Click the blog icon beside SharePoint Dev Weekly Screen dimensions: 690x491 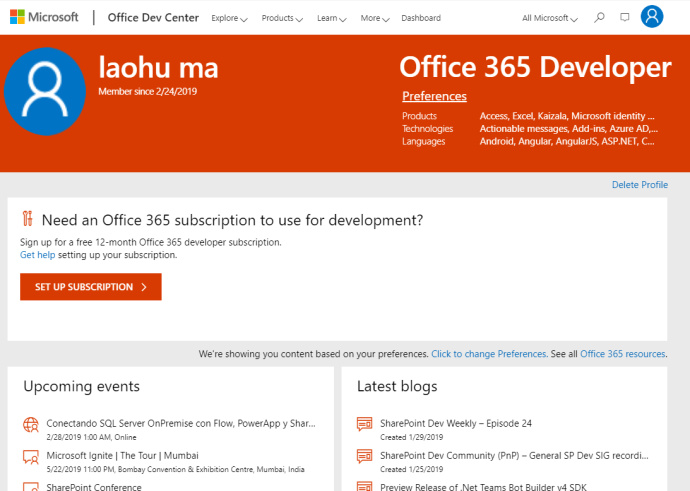(364, 426)
